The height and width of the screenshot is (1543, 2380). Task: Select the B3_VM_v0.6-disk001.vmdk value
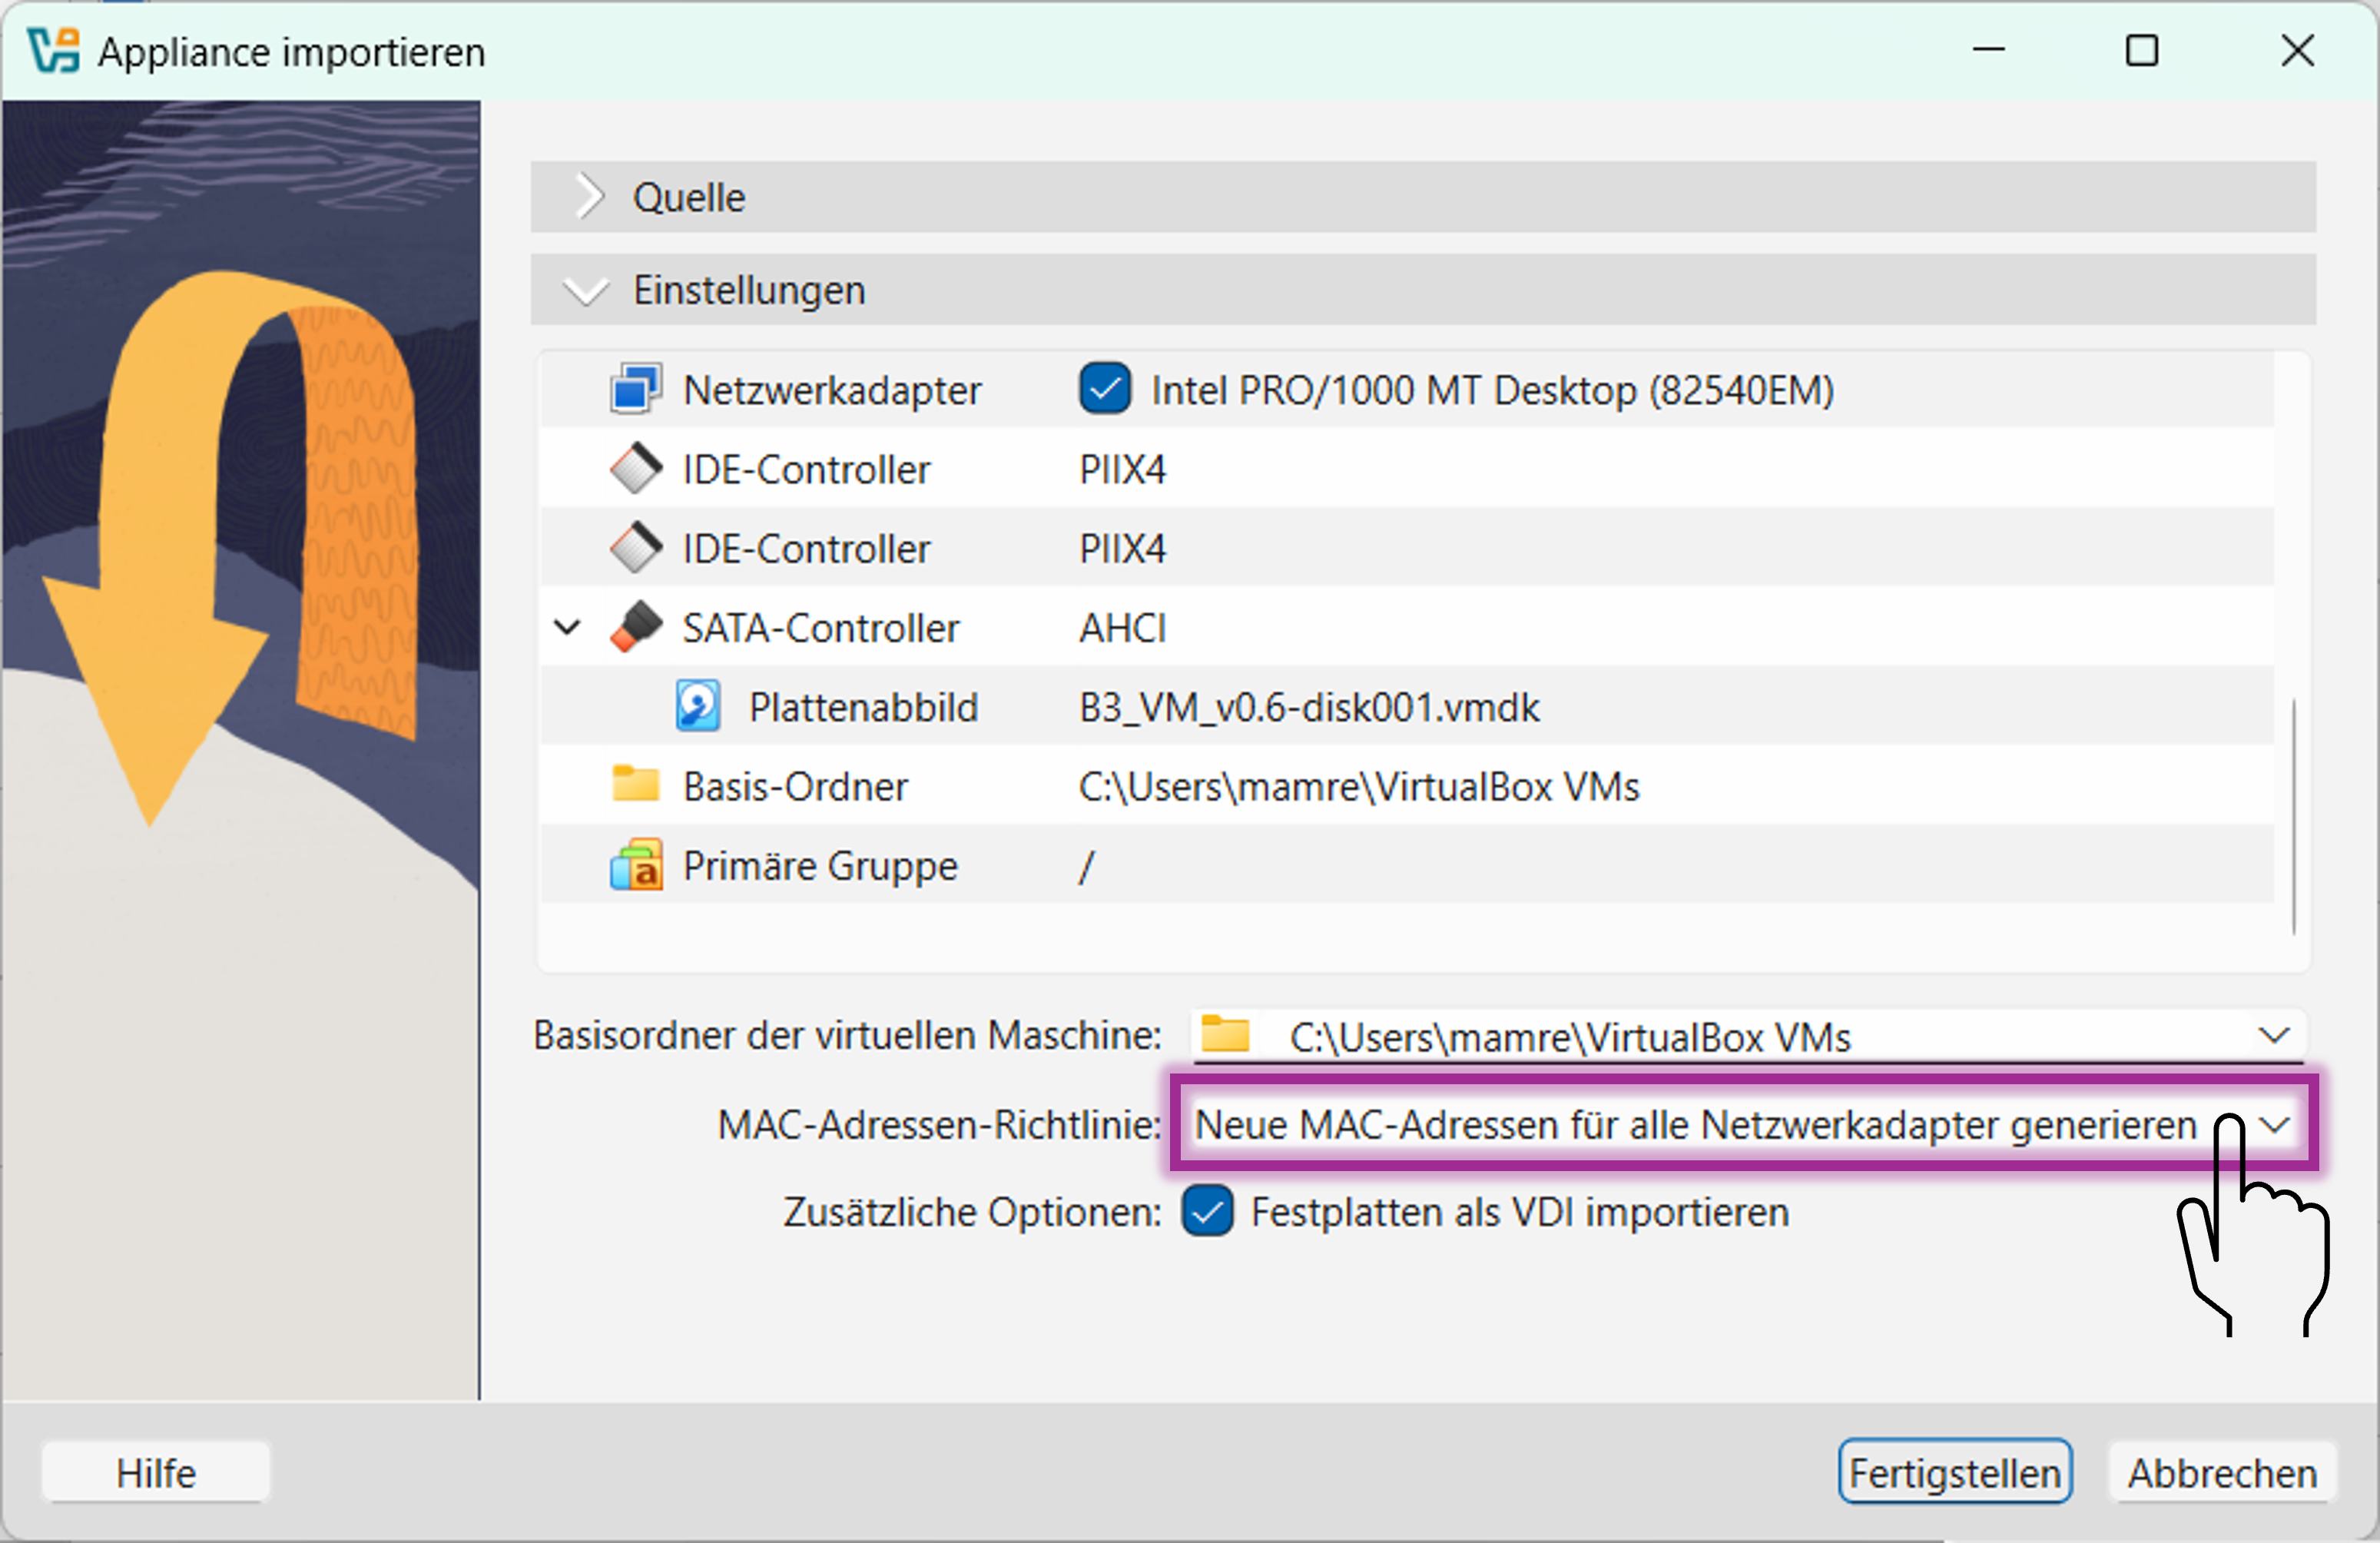[1308, 708]
